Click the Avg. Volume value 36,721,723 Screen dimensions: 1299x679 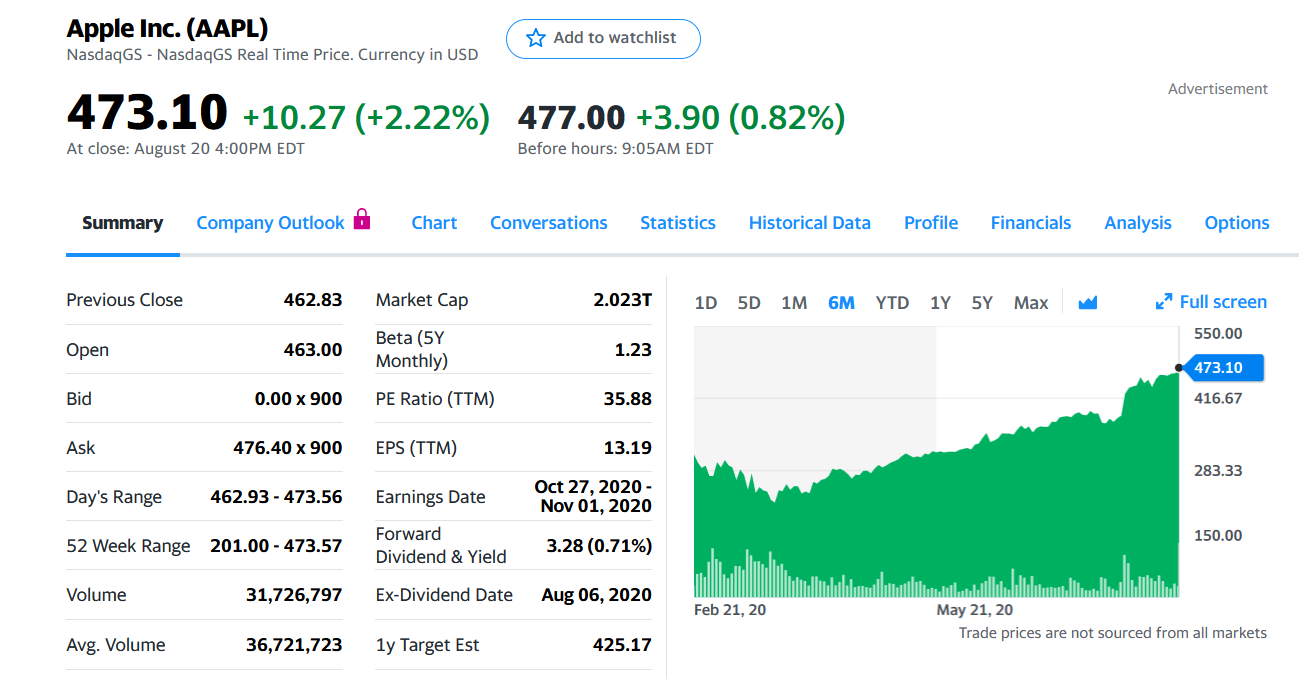click(x=294, y=645)
